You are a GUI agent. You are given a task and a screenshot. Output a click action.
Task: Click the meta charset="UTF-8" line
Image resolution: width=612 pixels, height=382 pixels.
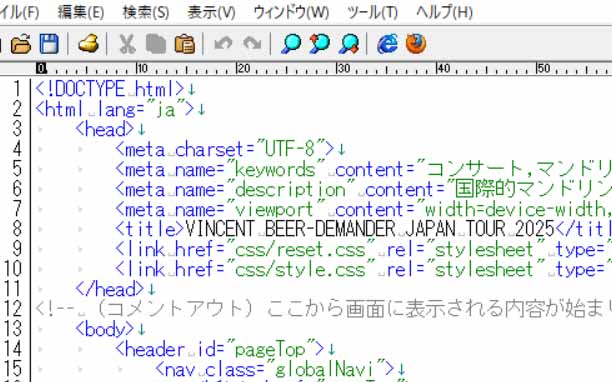coord(225,149)
